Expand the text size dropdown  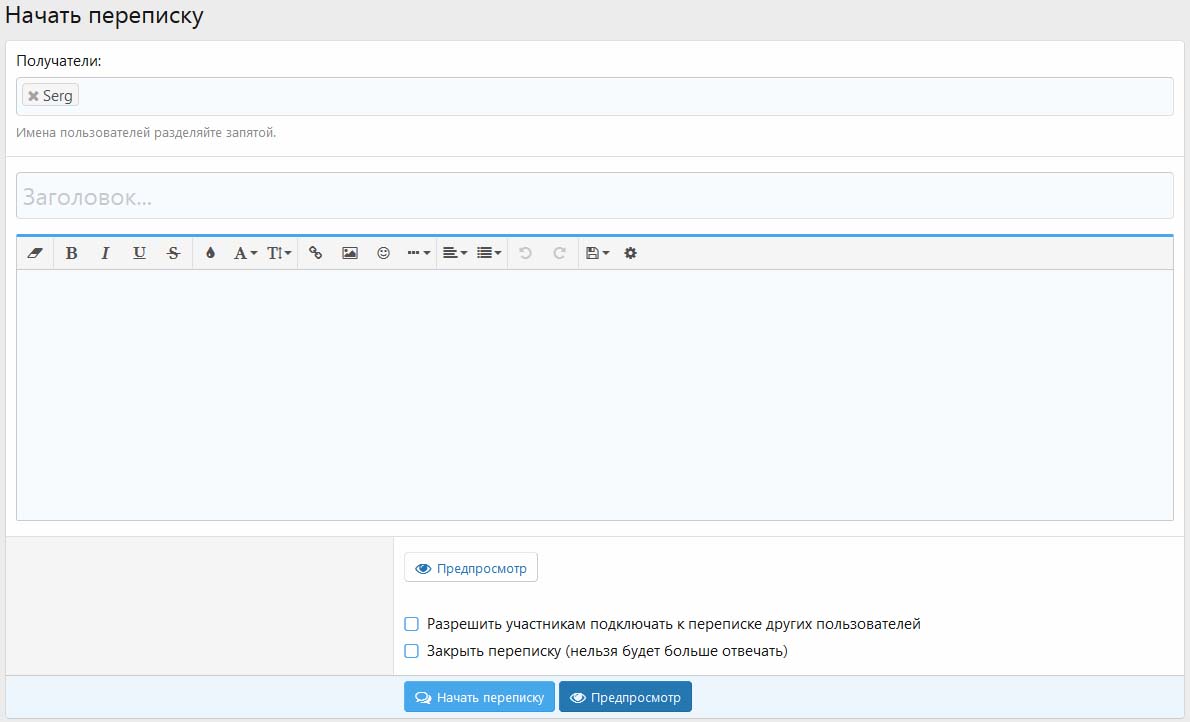(279, 253)
